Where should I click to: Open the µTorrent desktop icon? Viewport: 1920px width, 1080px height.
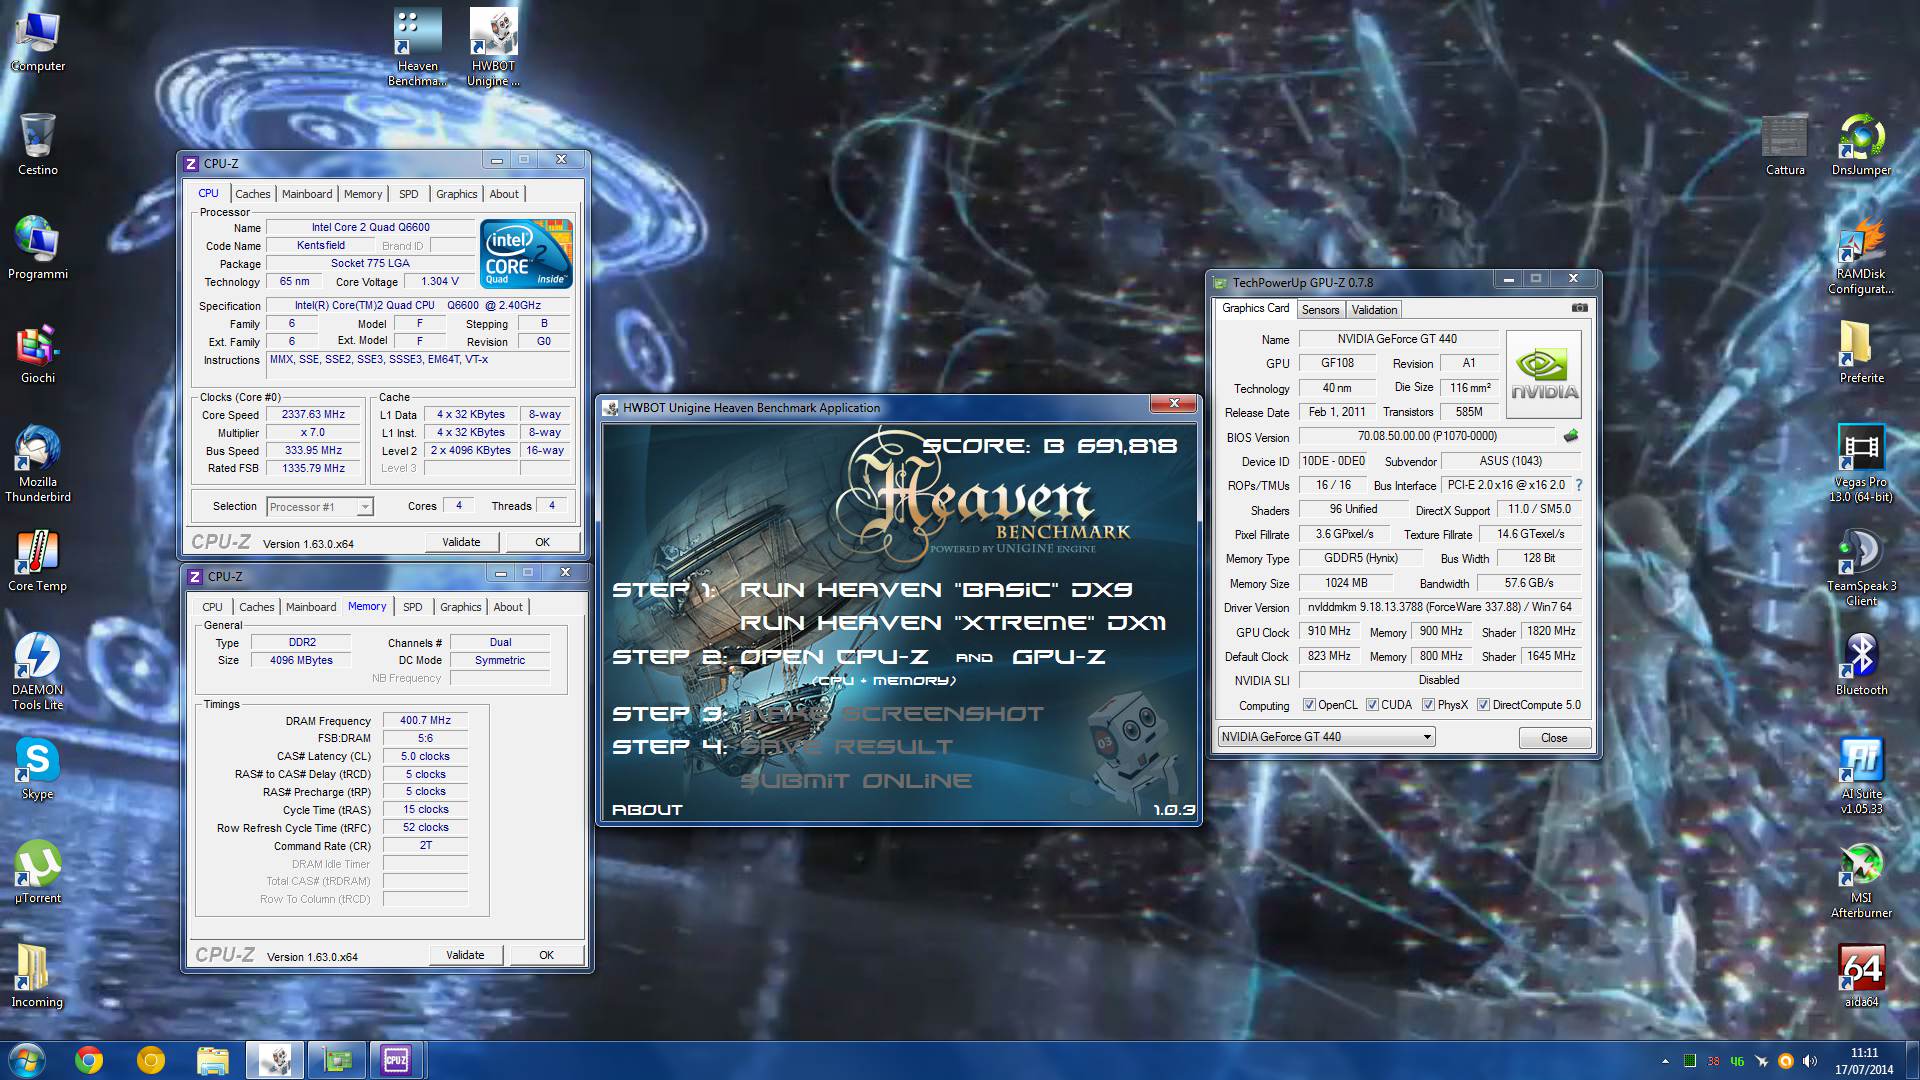37,872
